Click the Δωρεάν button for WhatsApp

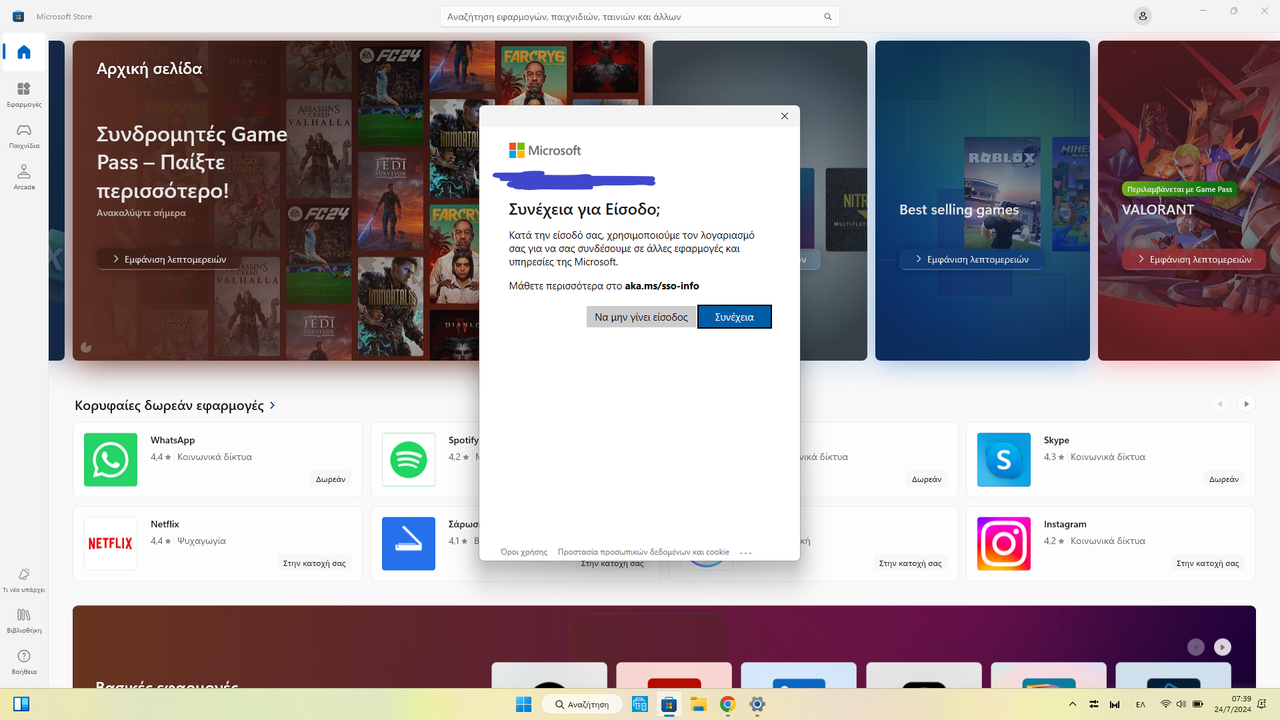[331, 479]
